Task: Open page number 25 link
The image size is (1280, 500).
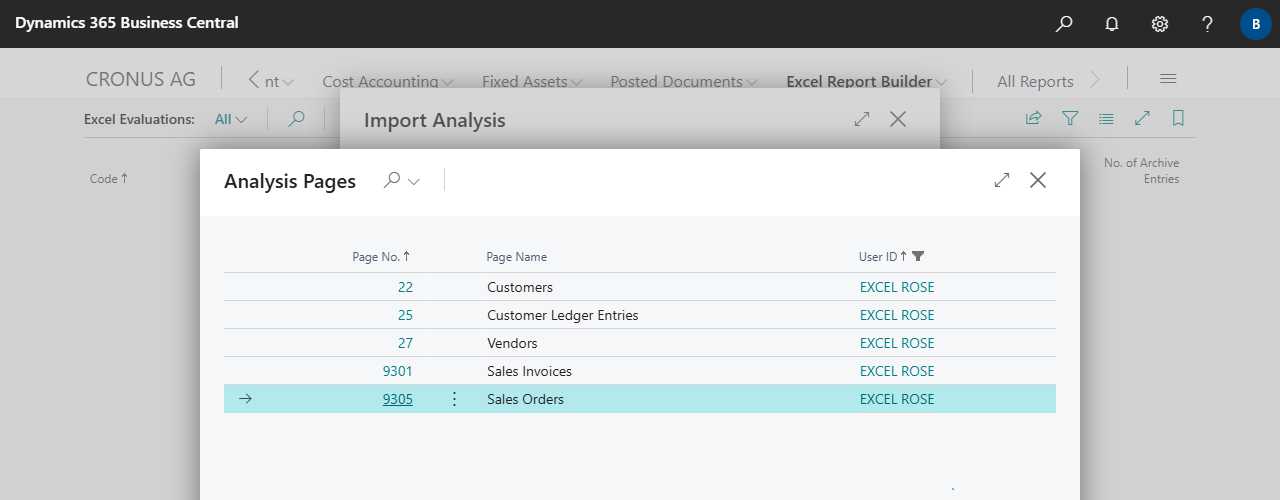Action: 405,315
